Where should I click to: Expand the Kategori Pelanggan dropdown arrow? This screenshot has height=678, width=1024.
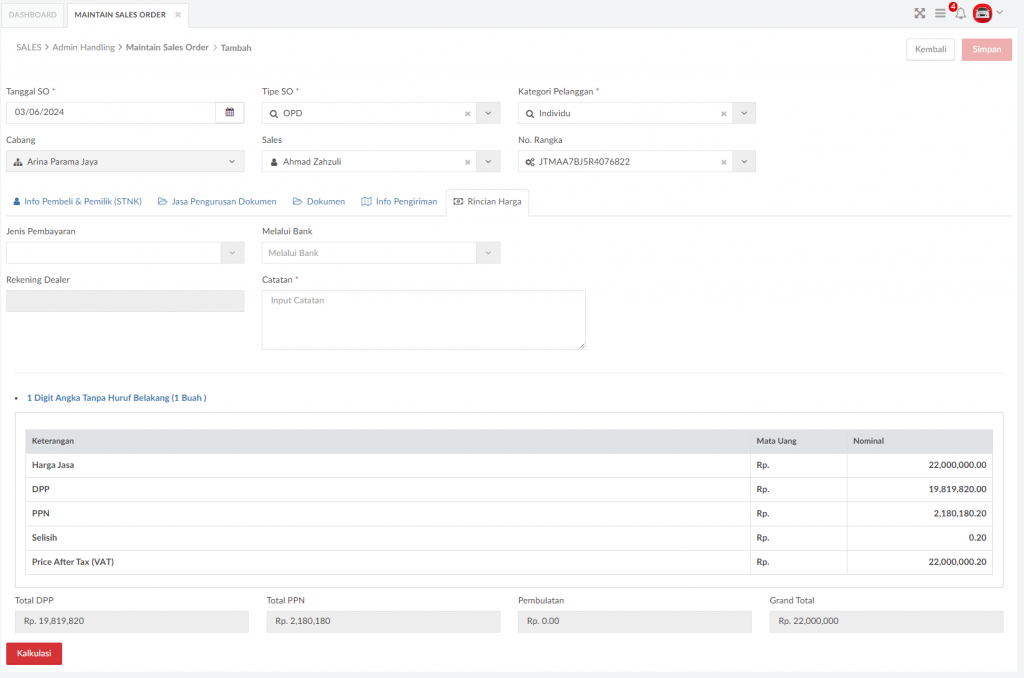[x=744, y=113]
